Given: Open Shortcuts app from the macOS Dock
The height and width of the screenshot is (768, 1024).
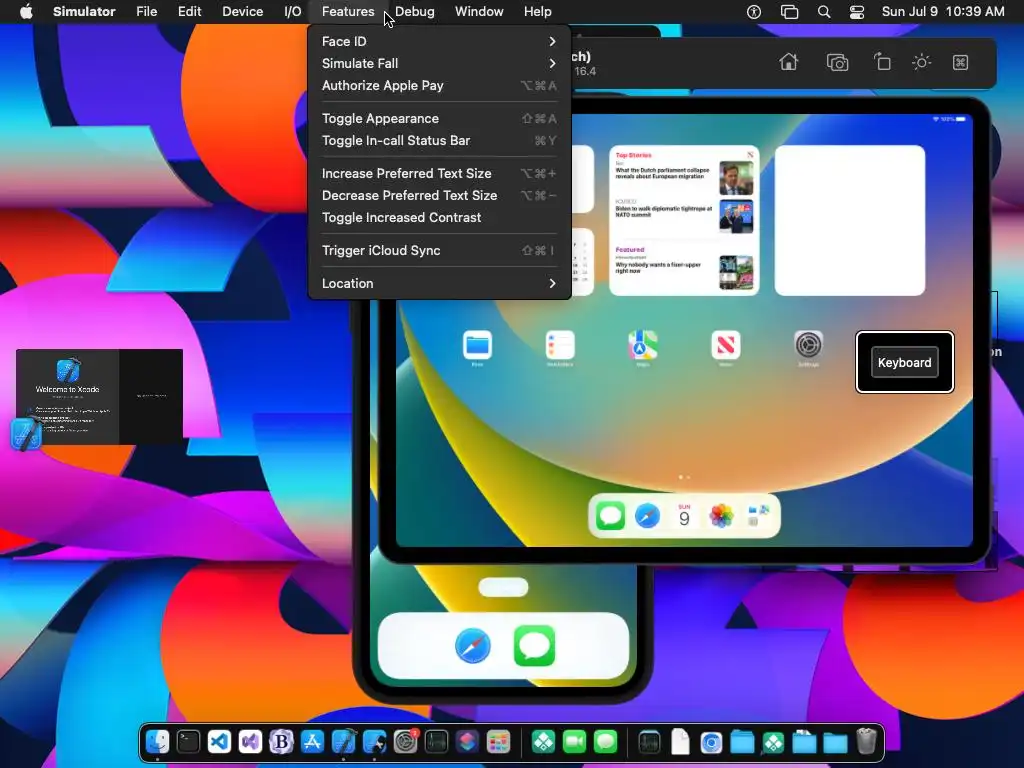Looking at the screenshot, I should click(x=467, y=742).
